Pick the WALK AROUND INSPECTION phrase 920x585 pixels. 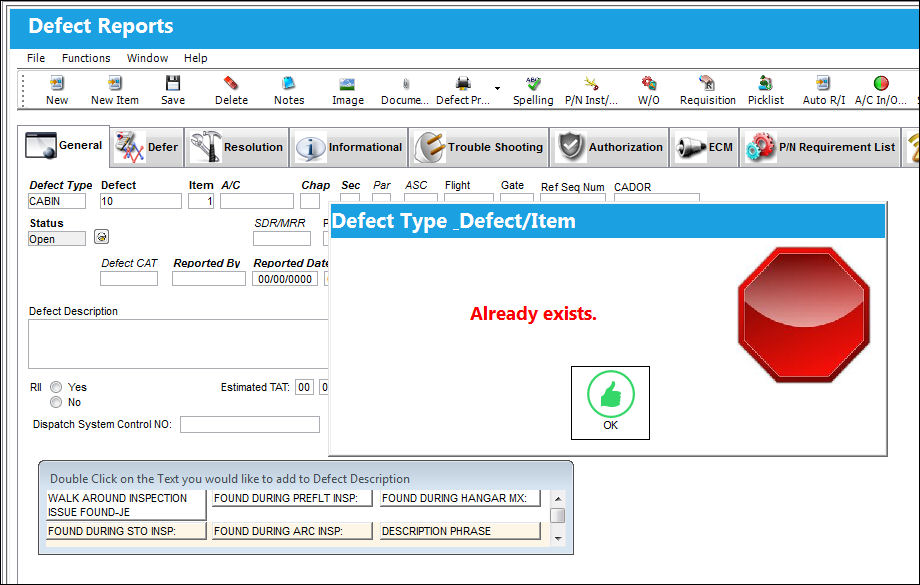(126, 505)
